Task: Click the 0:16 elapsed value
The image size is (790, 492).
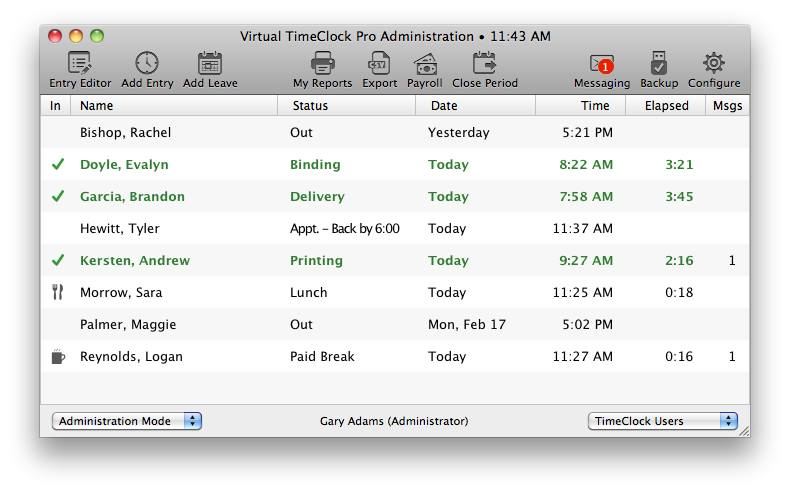Action: (679, 357)
